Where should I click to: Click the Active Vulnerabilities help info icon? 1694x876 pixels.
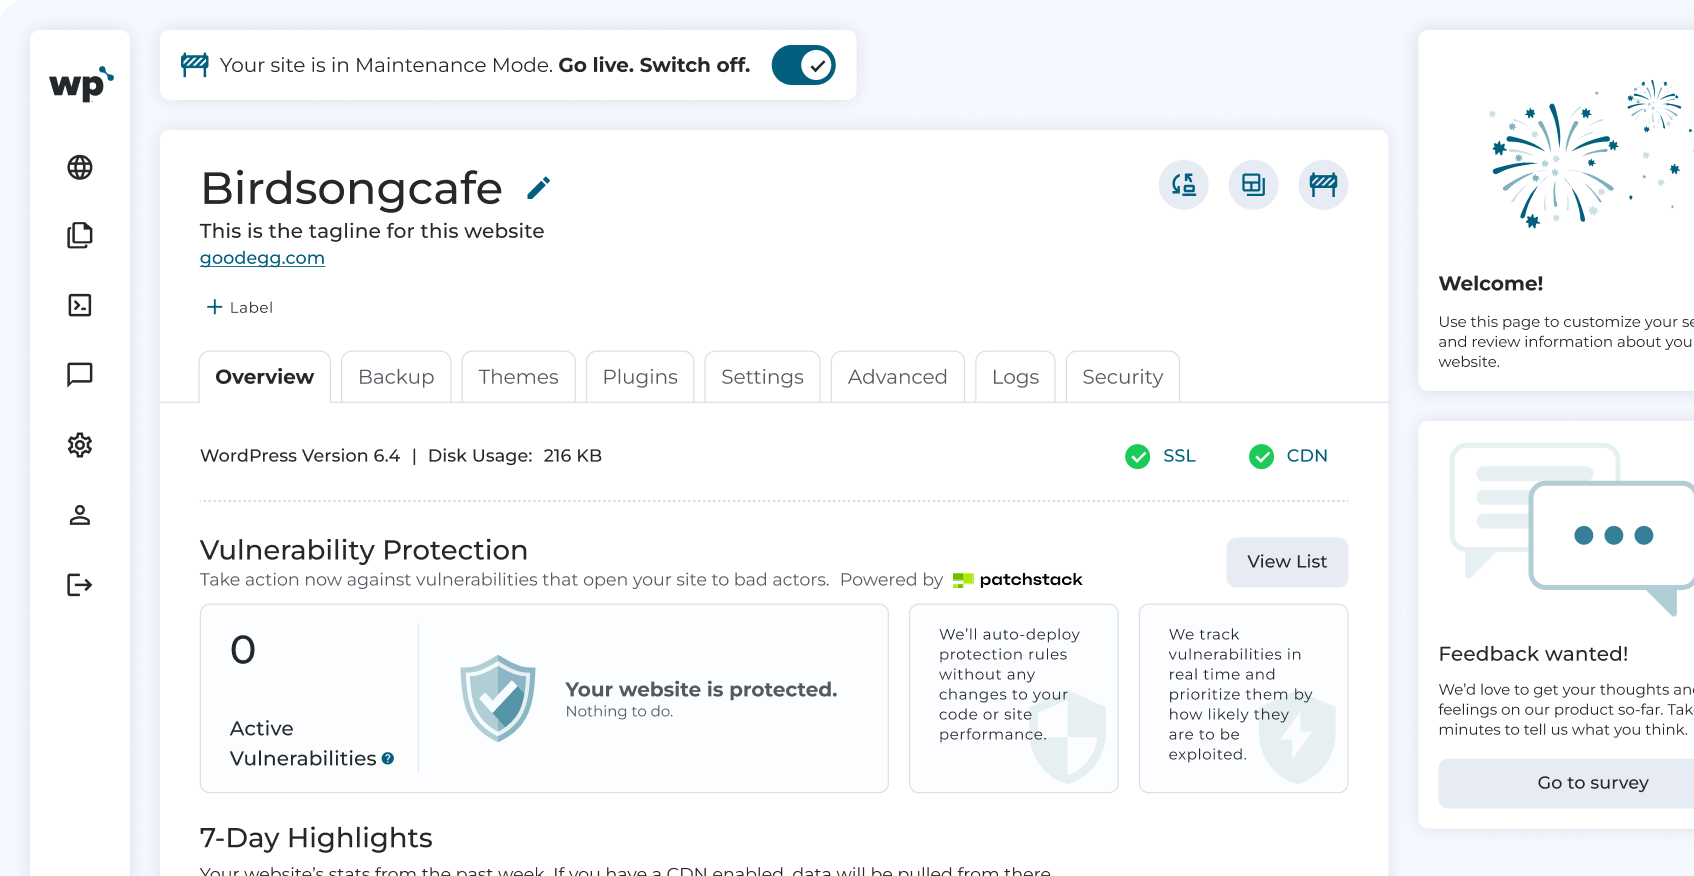pos(388,759)
